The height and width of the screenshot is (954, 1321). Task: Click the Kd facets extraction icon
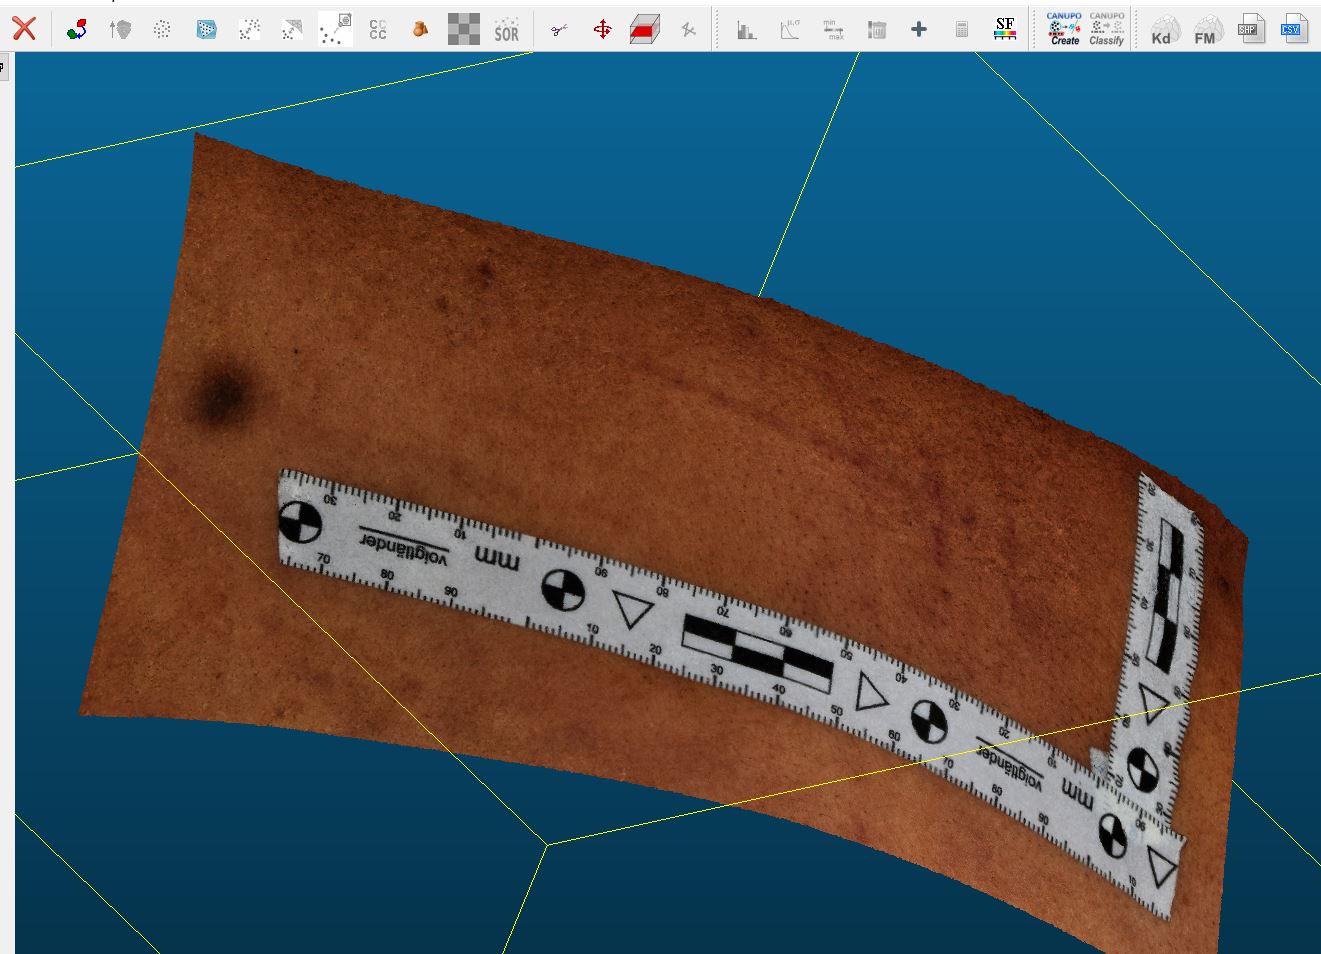(x=1161, y=30)
